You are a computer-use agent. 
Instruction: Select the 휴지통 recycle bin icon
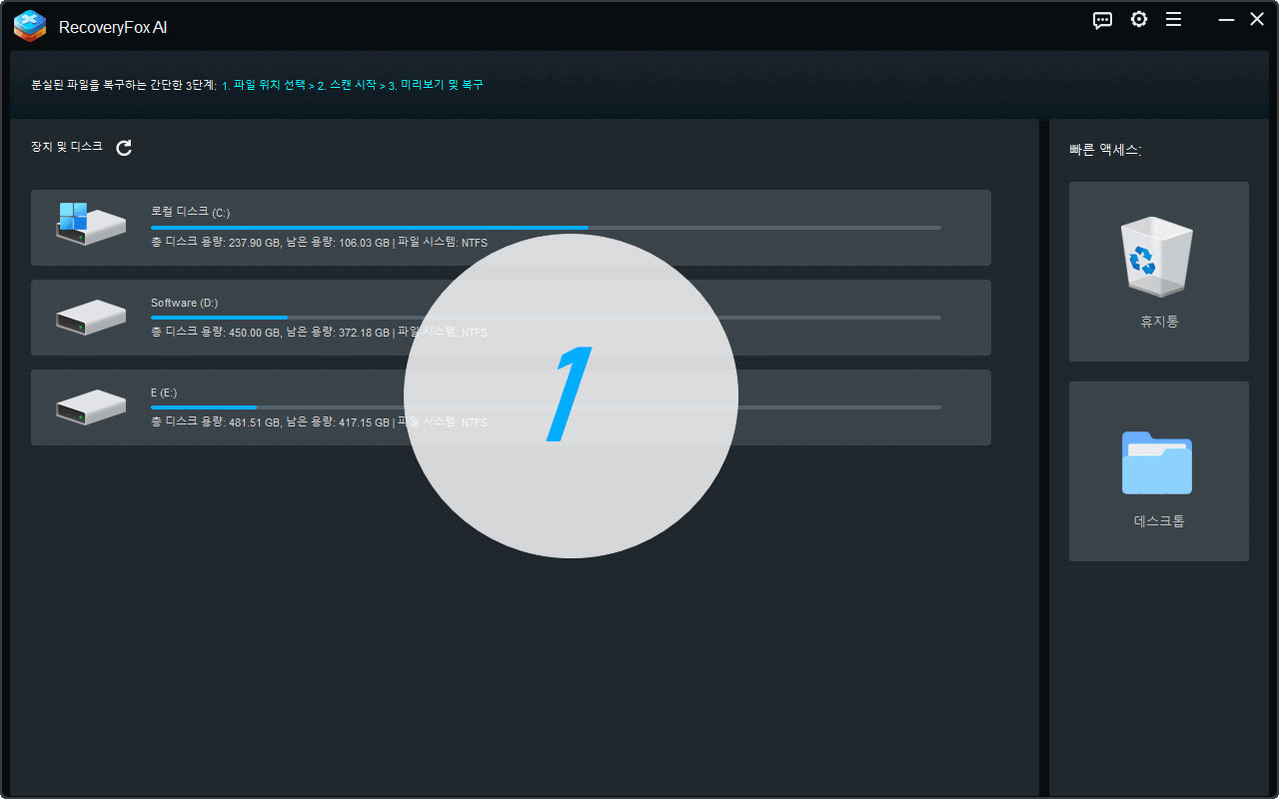1158,259
